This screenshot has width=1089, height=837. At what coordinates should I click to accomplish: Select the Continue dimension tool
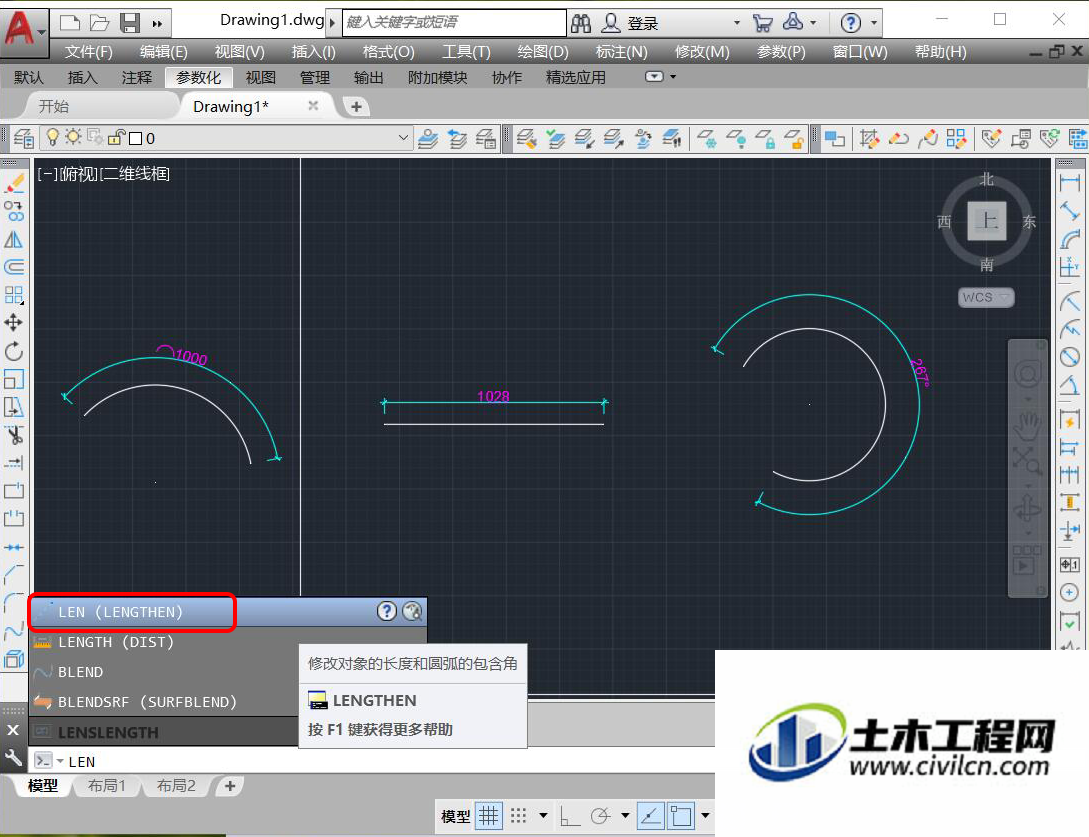click(1070, 475)
